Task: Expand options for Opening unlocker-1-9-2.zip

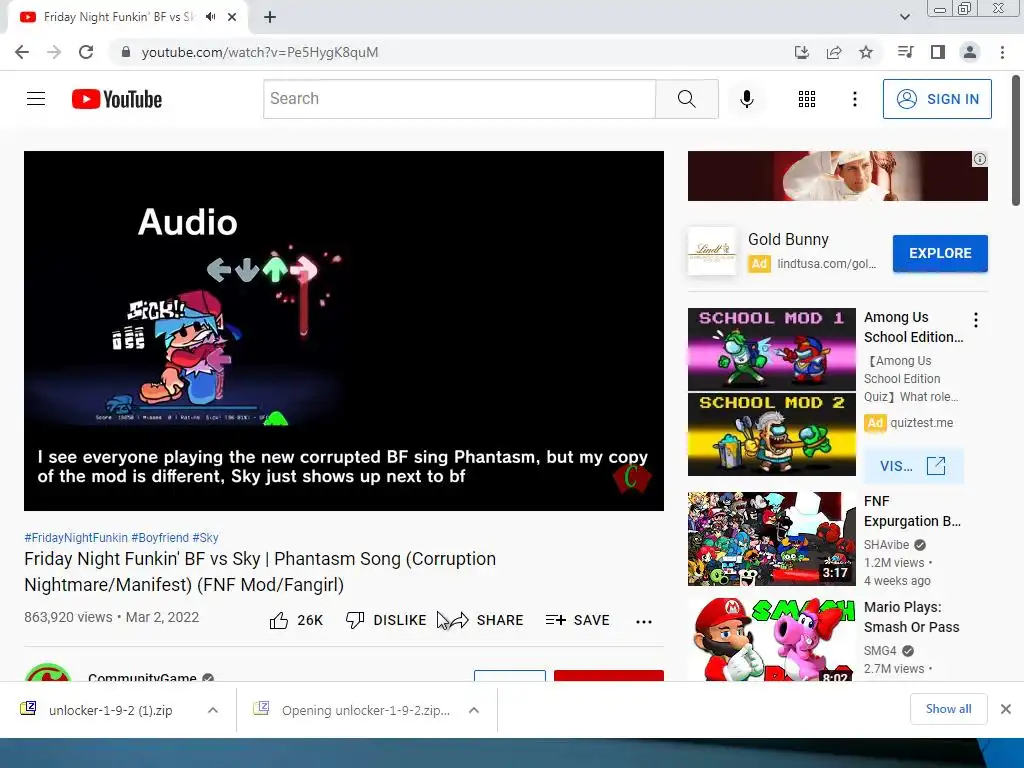Action: [x=474, y=711]
